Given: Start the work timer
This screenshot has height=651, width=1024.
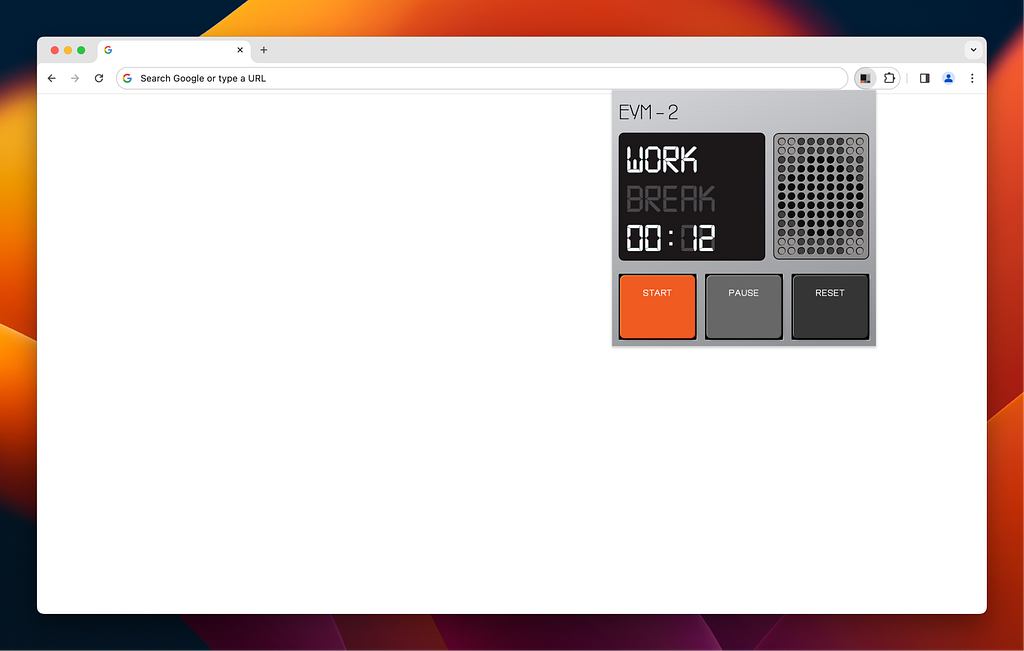Looking at the screenshot, I should click(657, 306).
